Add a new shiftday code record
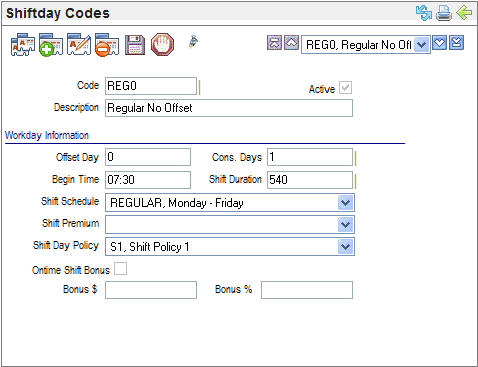The width and height of the screenshot is (478, 367). coord(51,44)
